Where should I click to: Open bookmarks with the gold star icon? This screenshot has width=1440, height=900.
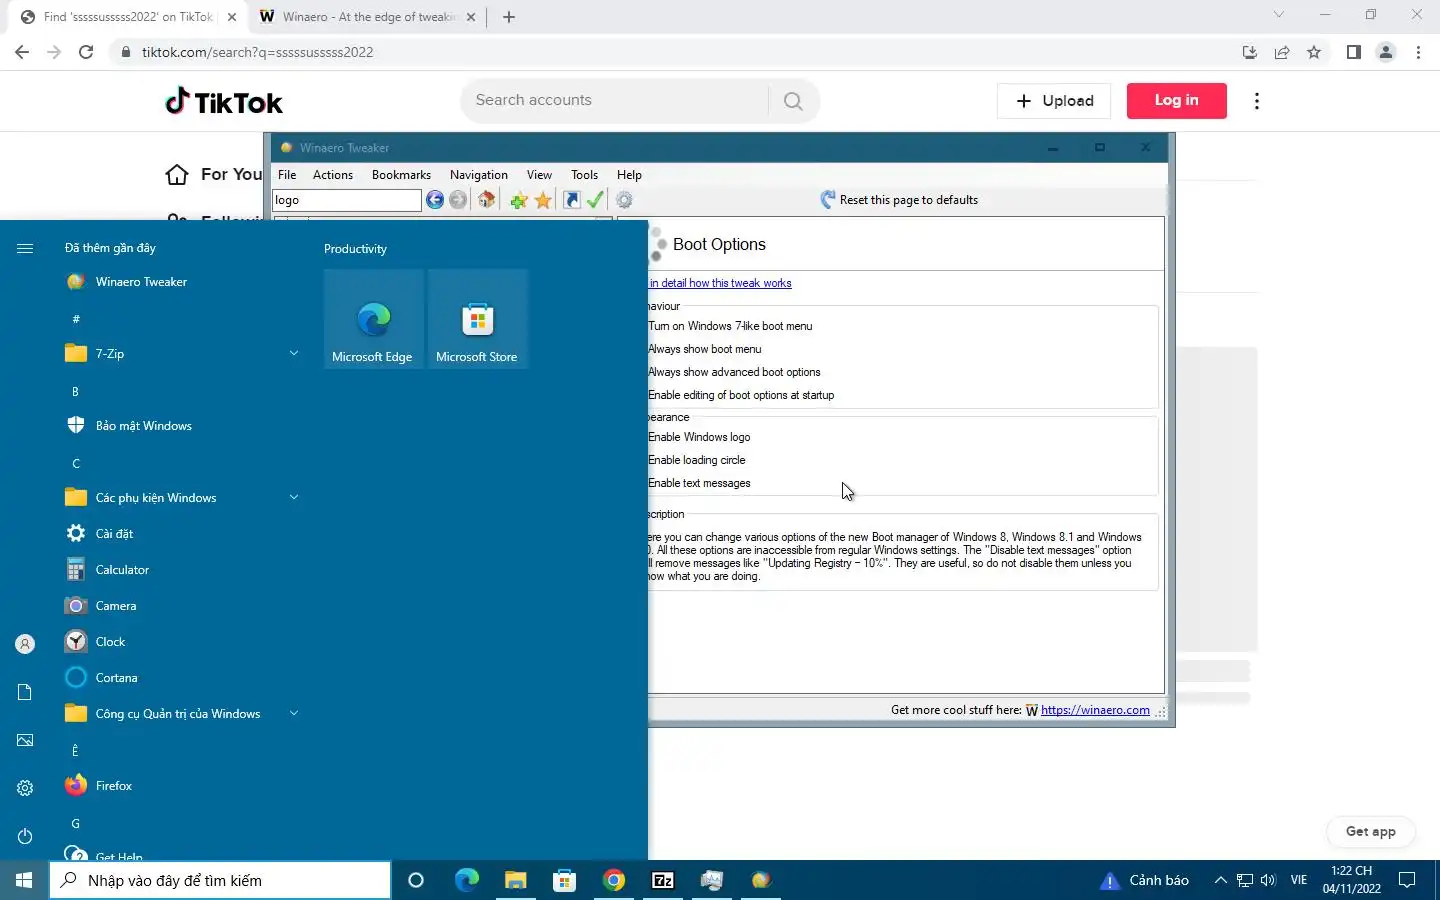click(543, 200)
